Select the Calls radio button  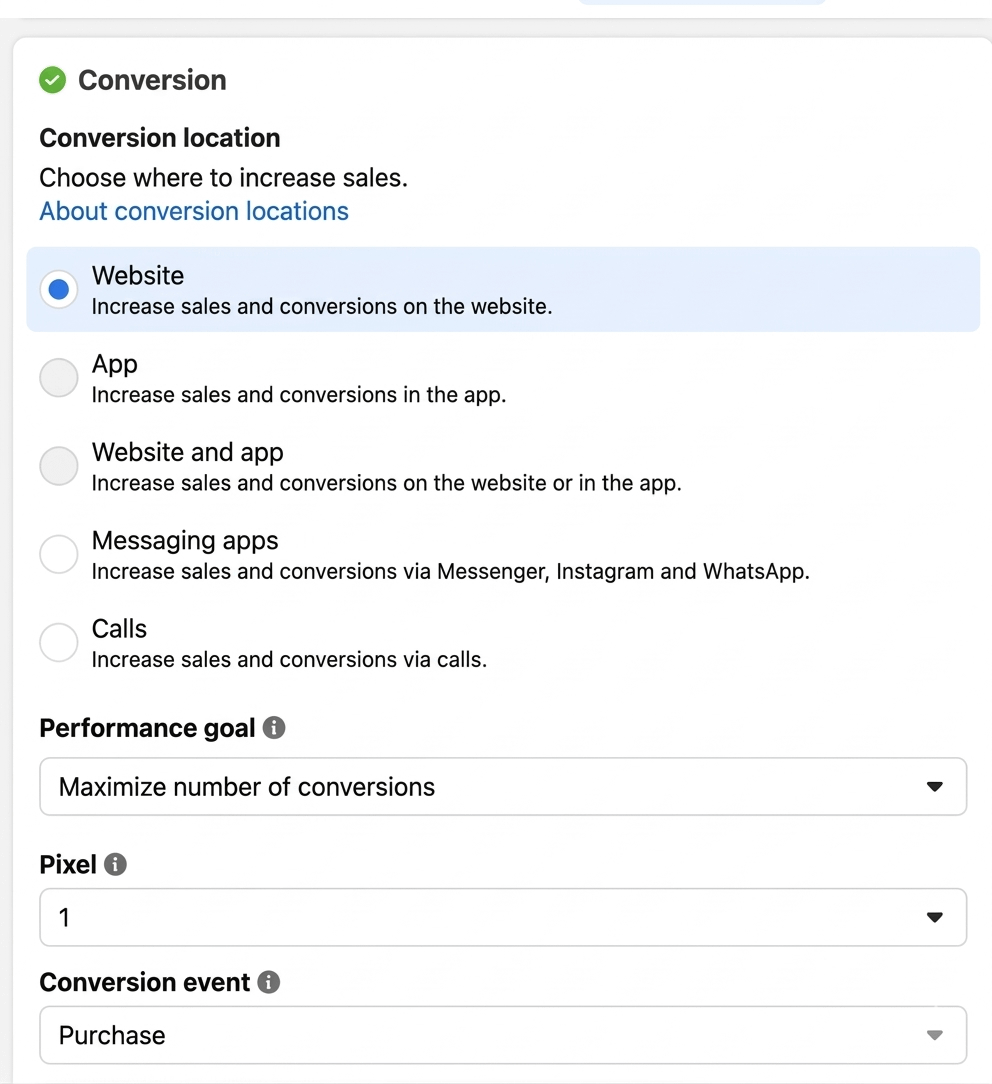tap(59, 642)
